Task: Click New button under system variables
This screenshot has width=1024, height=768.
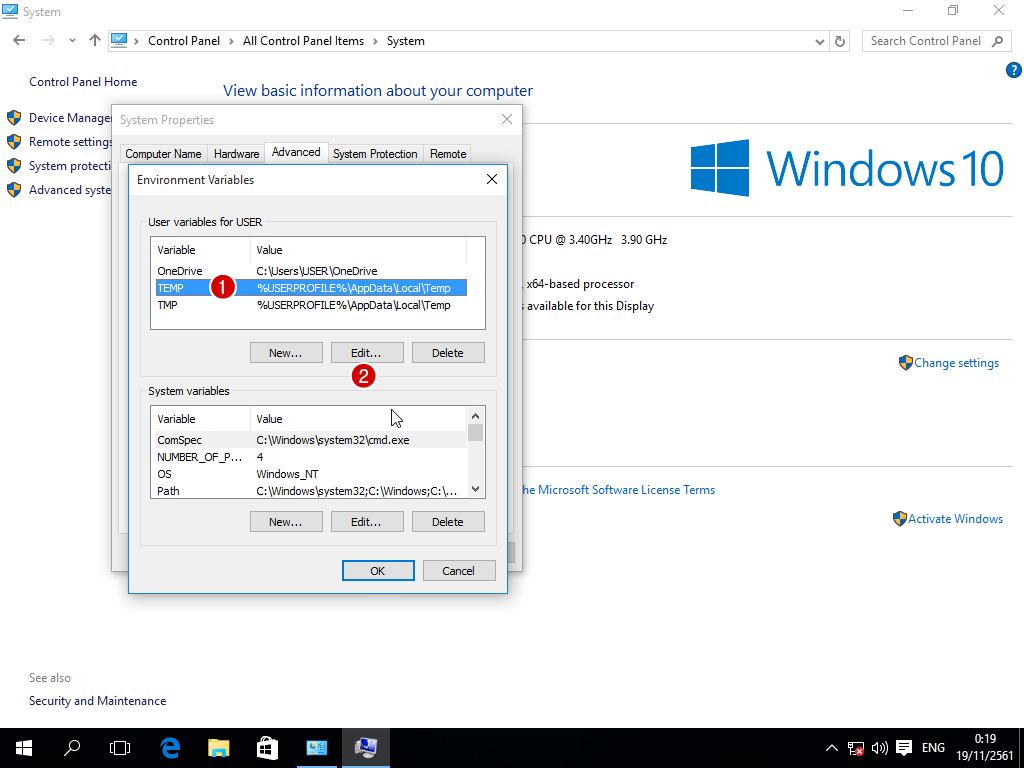Action: (286, 522)
